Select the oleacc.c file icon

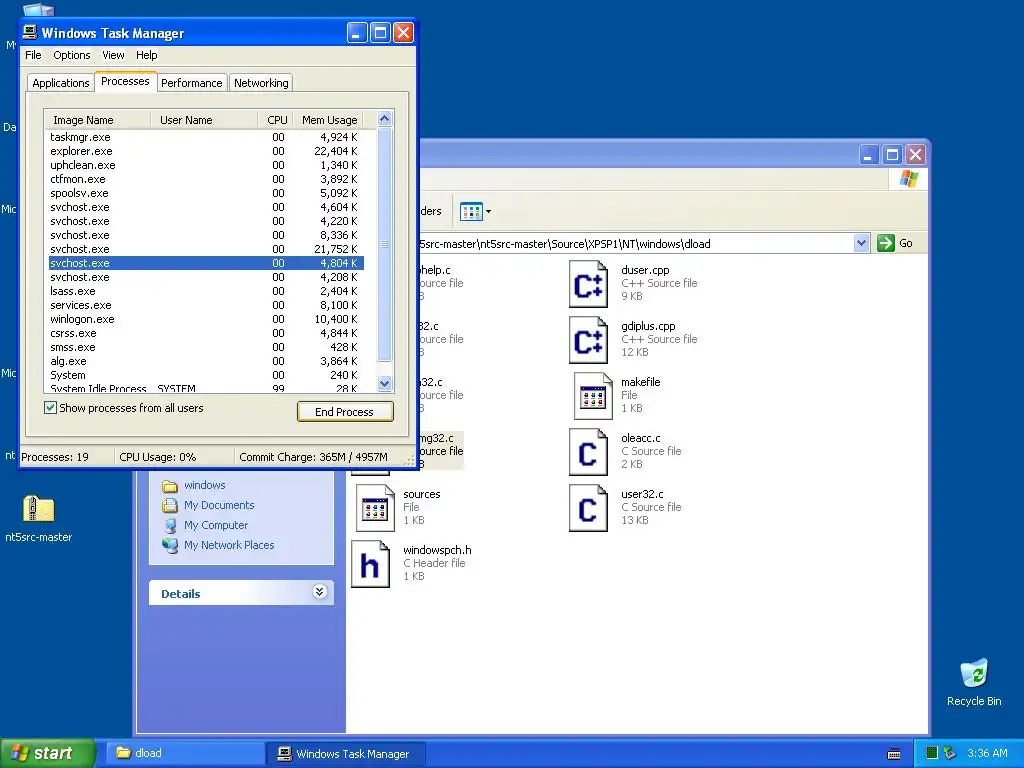588,452
